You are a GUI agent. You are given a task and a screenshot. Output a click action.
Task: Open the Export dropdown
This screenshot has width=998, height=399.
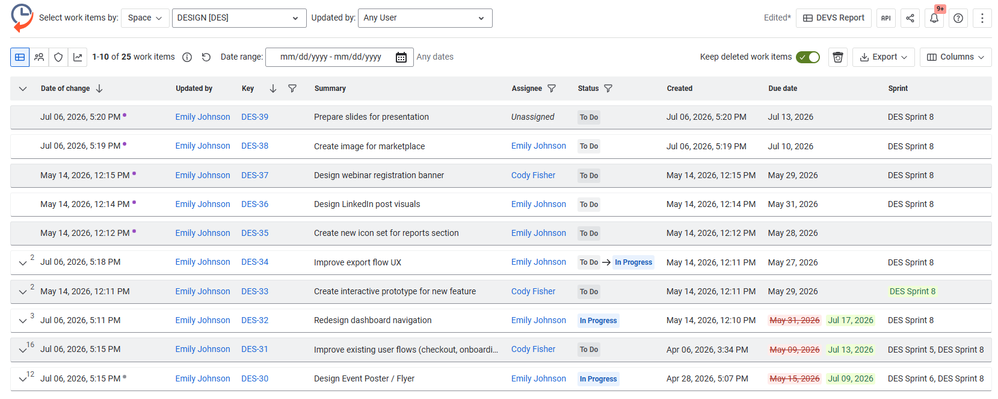coord(883,57)
